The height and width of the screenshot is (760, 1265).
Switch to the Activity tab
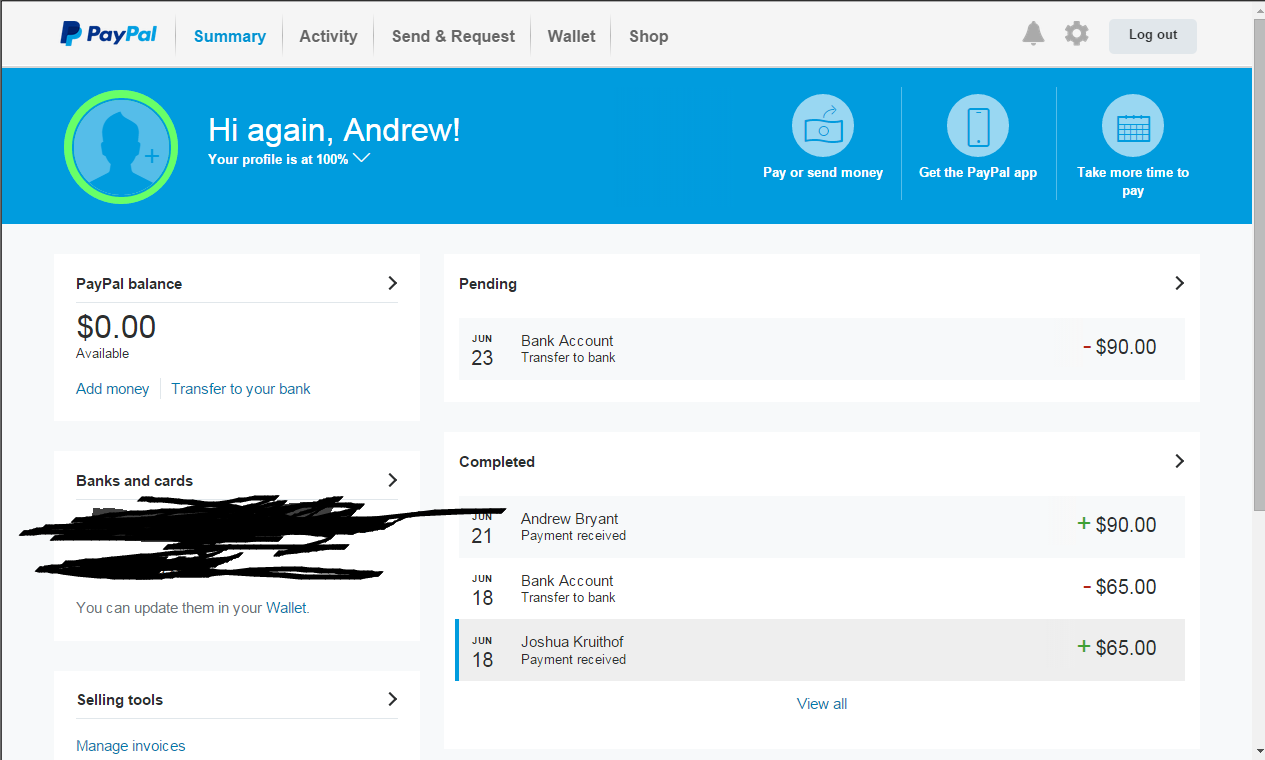328,36
